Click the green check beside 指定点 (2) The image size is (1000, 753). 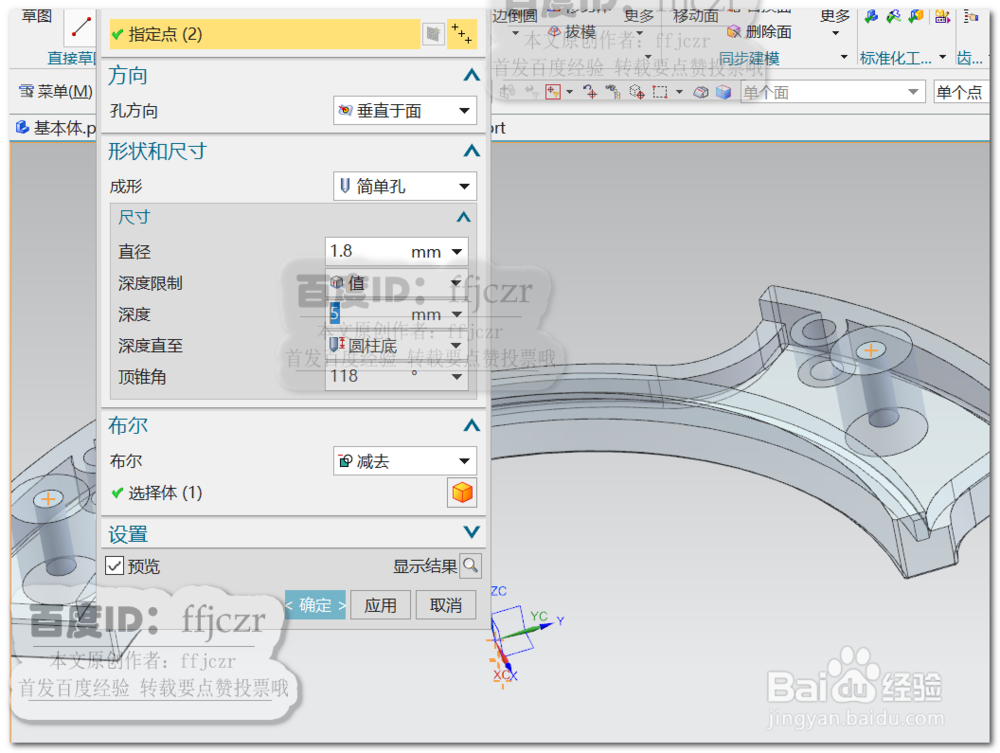119,34
